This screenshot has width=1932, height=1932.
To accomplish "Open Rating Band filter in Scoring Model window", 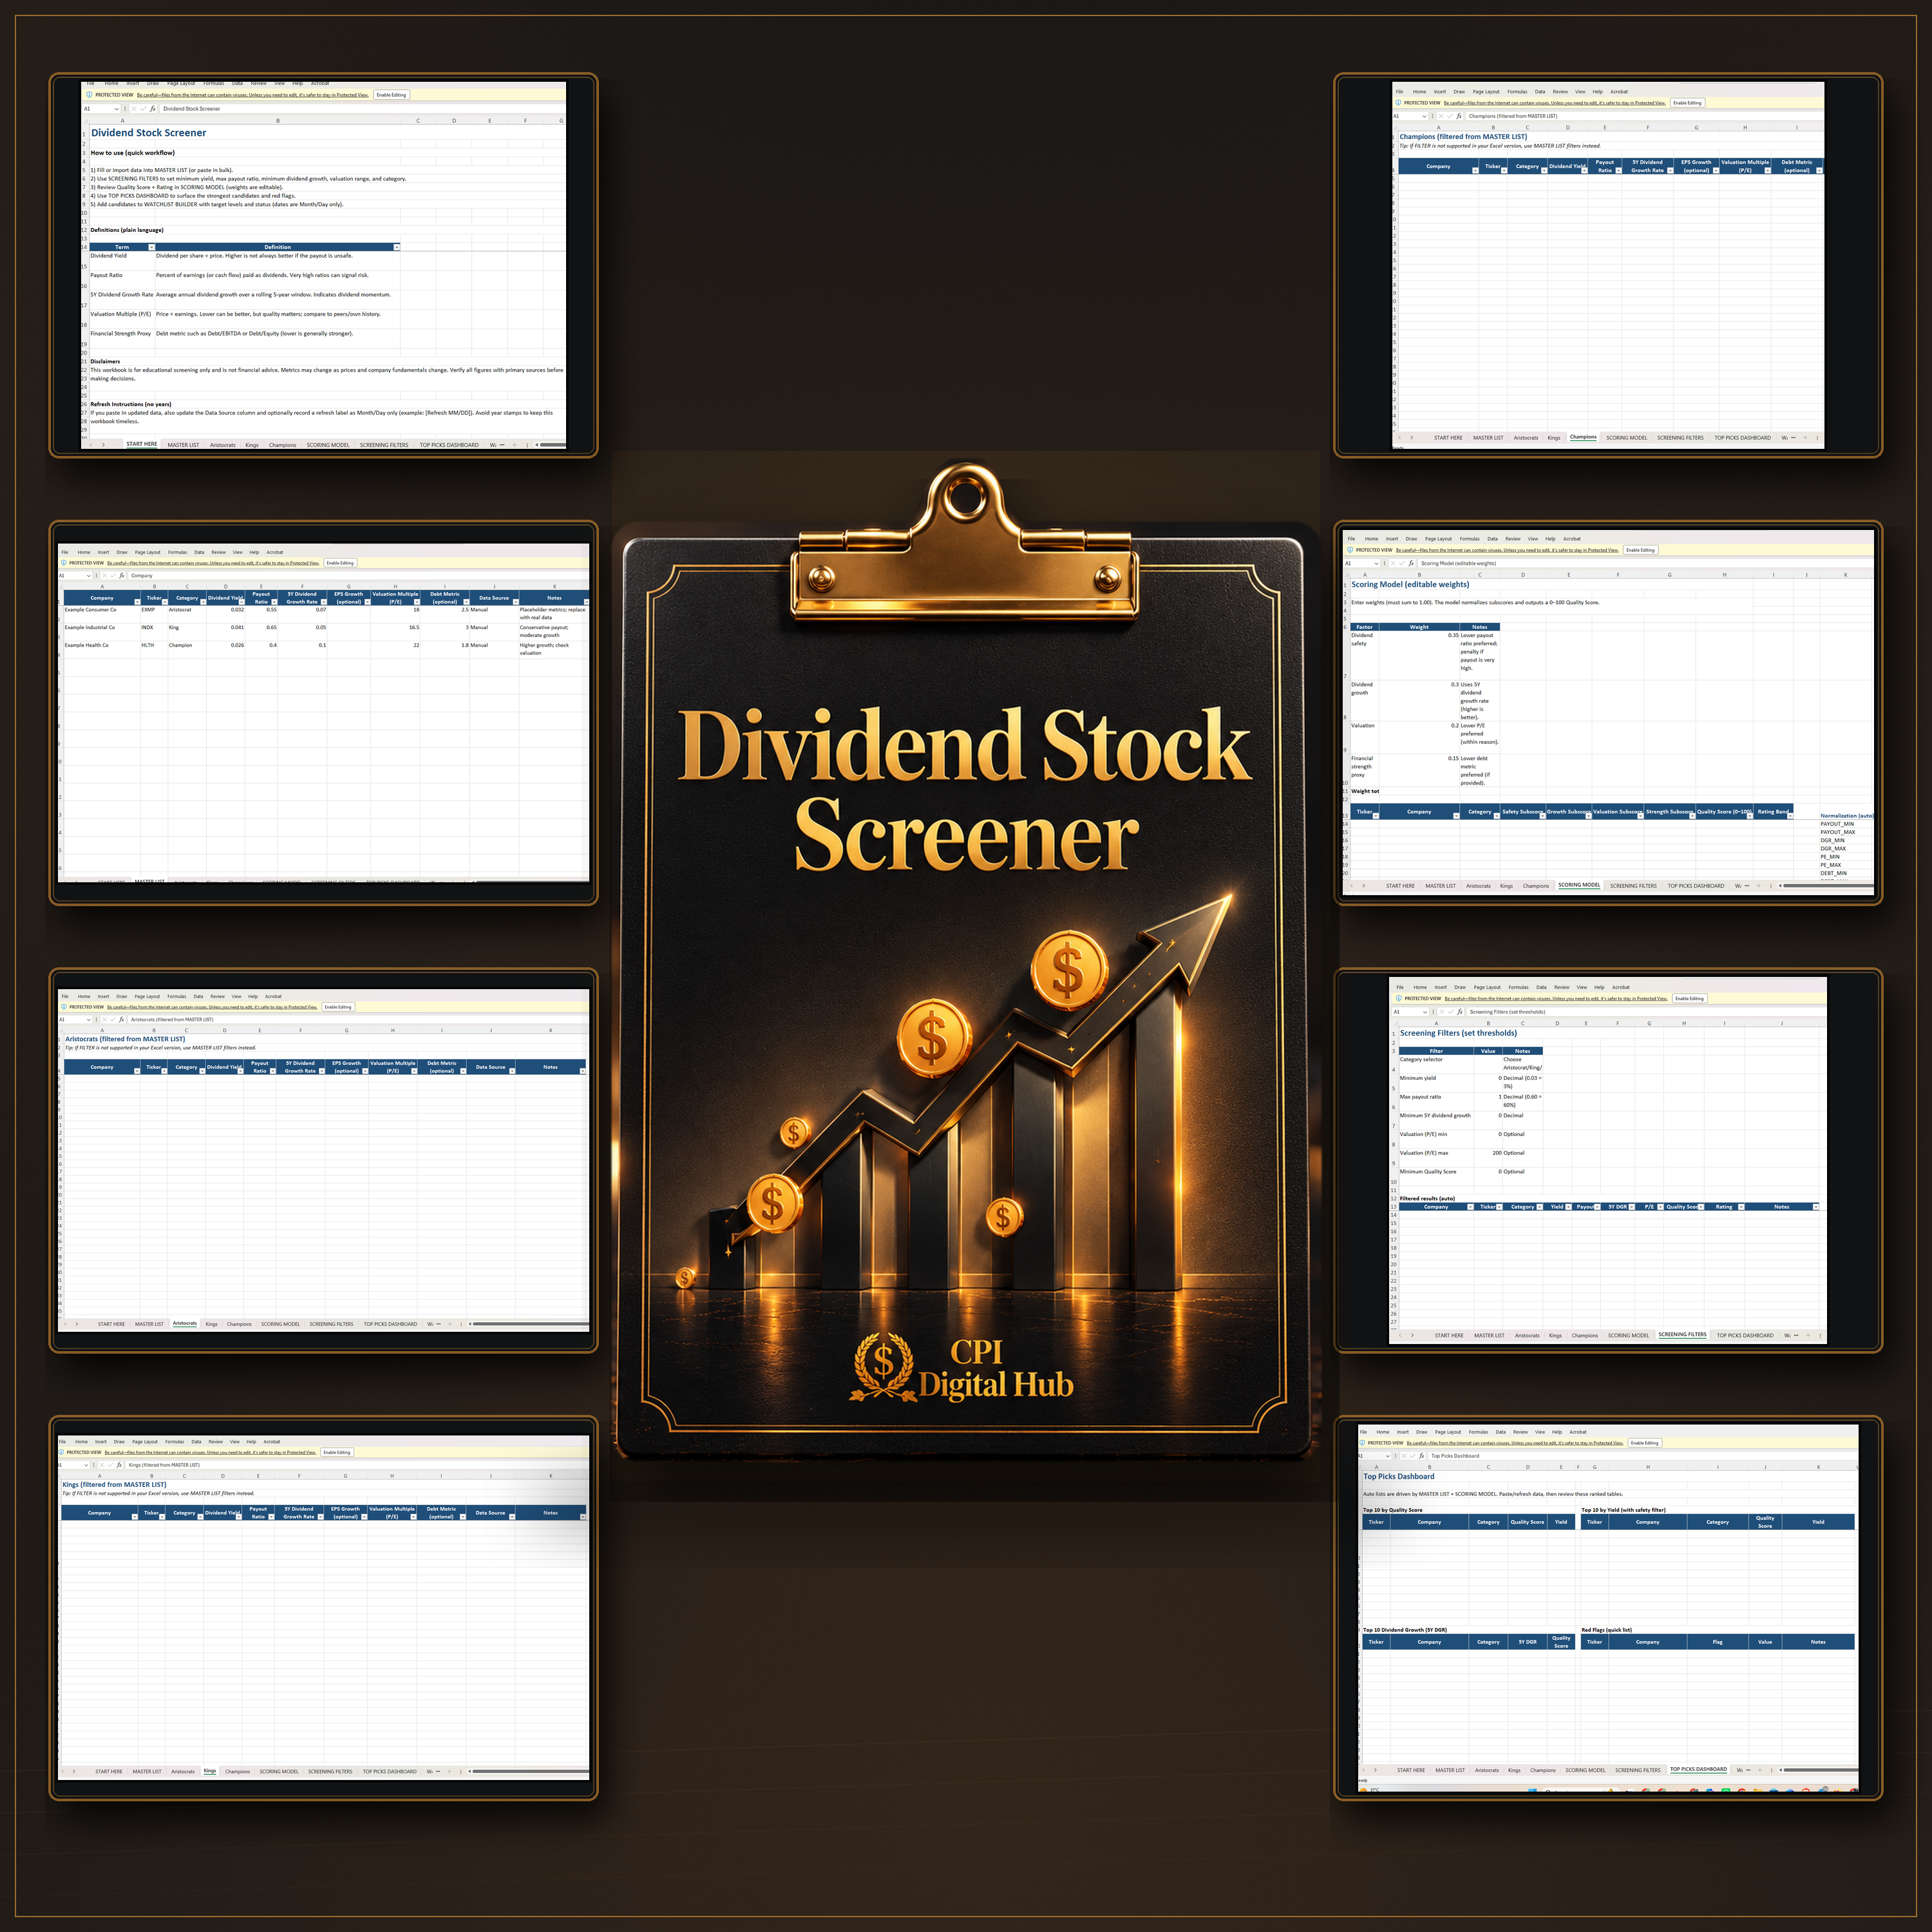I will (x=1790, y=816).
